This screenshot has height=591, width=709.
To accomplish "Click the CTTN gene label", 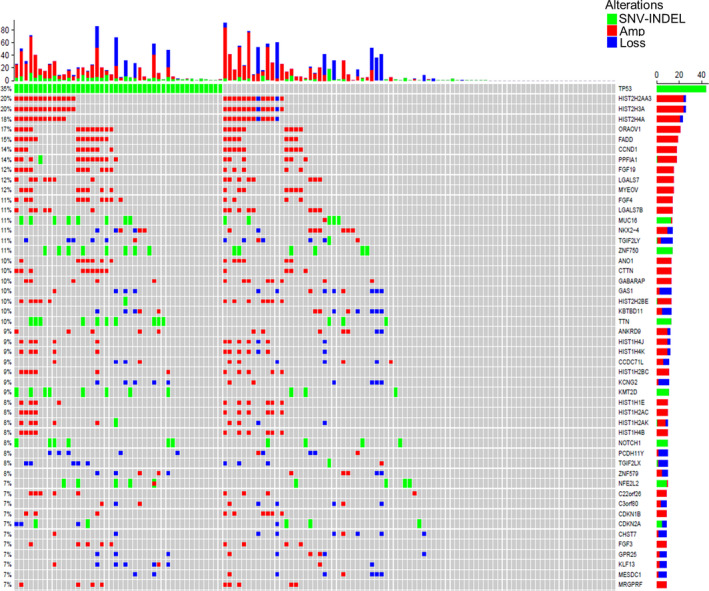I will pos(626,271).
